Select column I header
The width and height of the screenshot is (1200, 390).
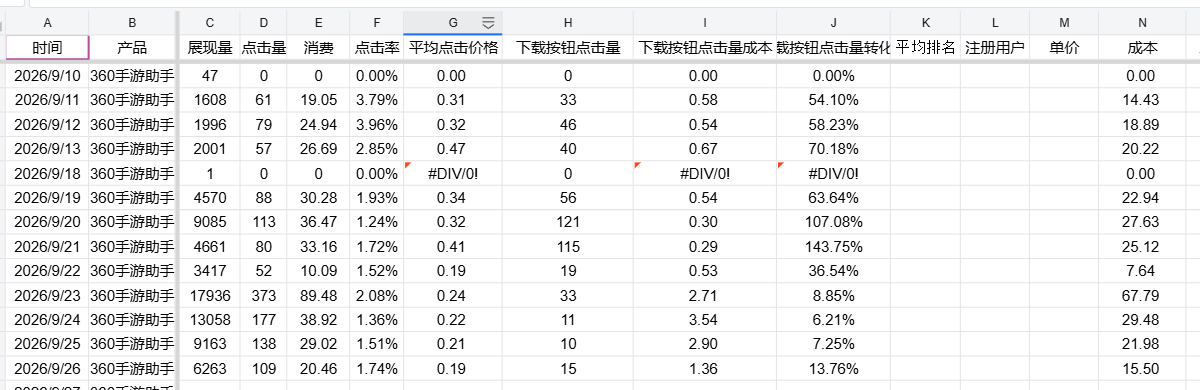coord(704,22)
